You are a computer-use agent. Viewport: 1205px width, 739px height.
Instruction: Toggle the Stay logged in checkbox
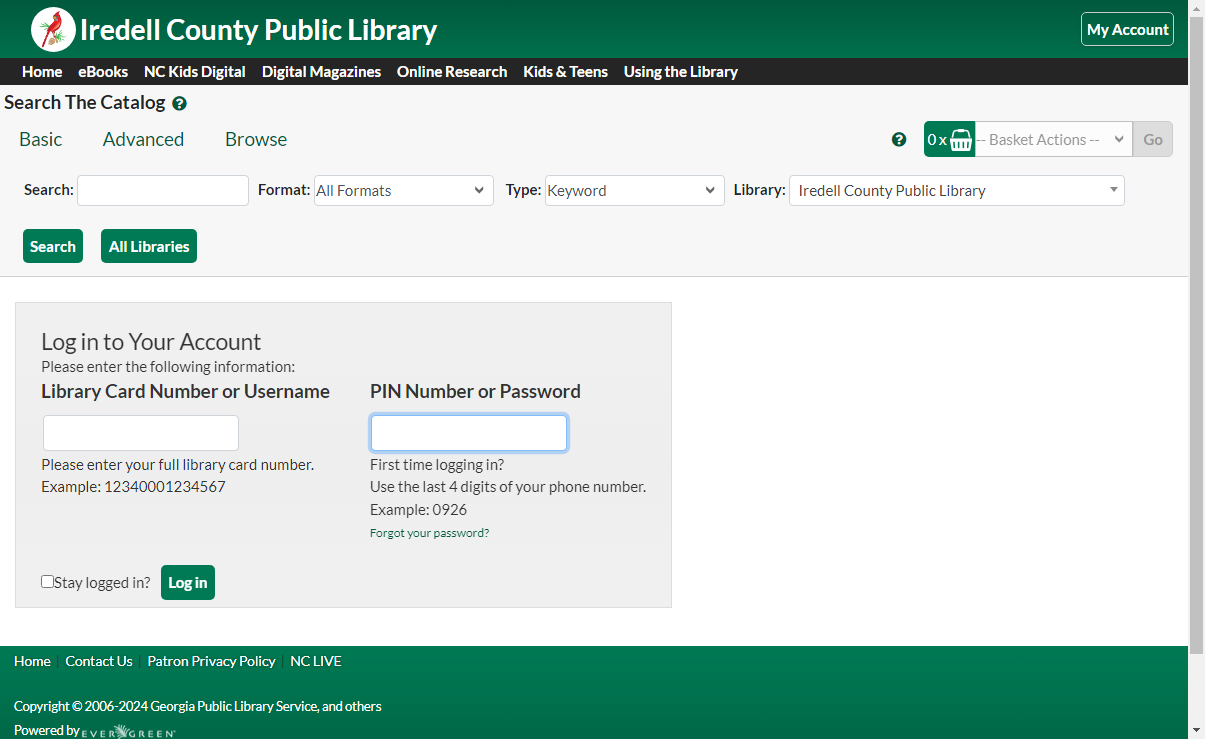47,581
